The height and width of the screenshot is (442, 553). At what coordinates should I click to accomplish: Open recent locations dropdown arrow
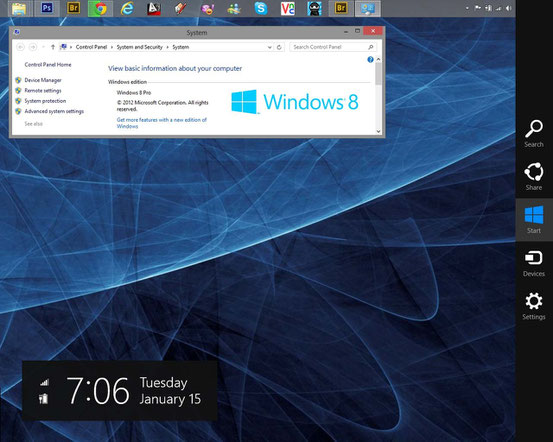click(43, 47)
